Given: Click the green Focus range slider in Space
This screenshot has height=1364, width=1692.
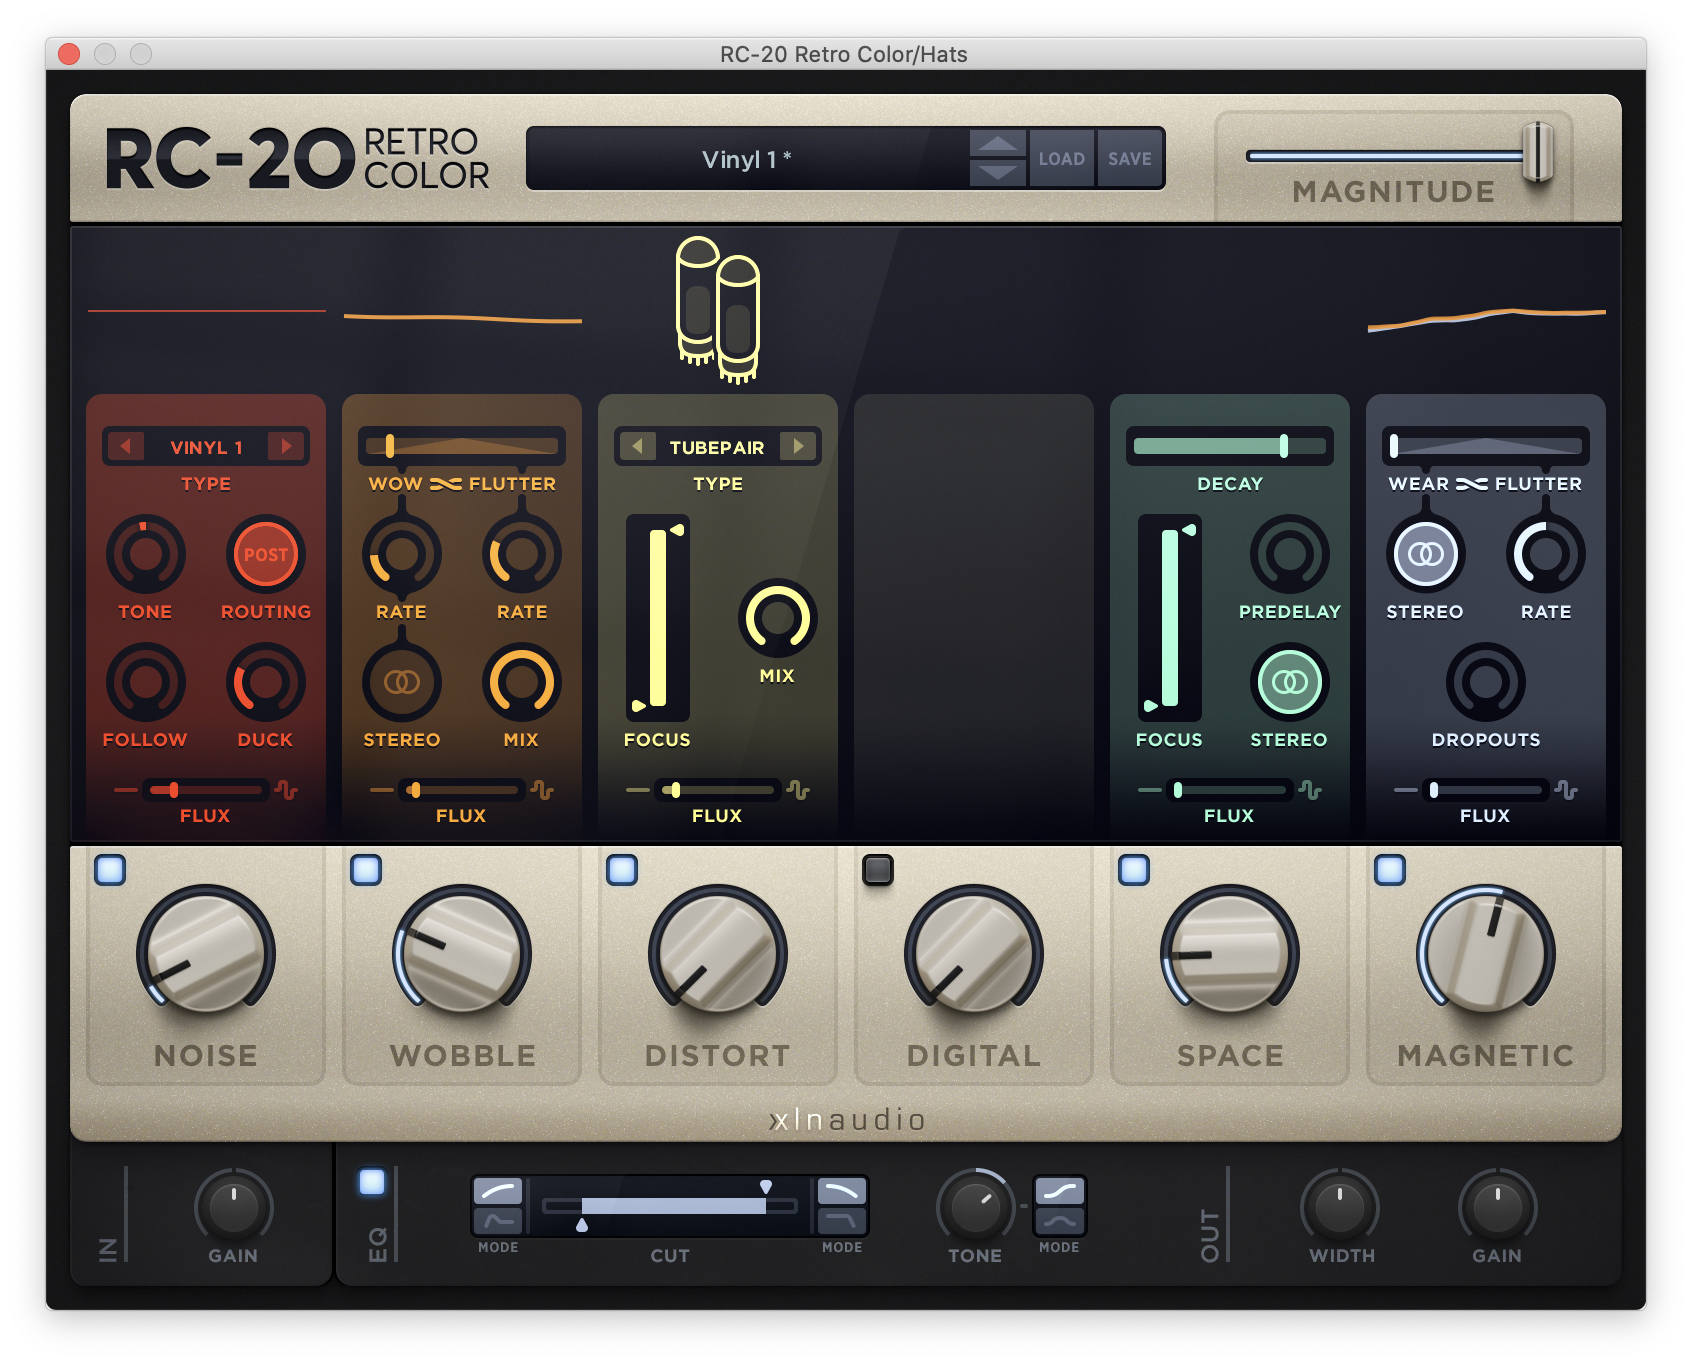Looking at the screenshot, I should (1170, 618).
